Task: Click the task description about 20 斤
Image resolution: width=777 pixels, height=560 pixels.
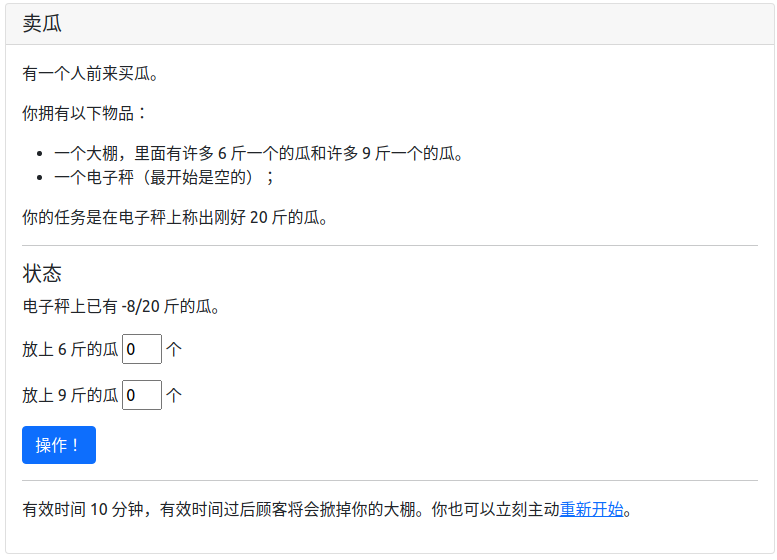Action: (x=175, y=217)
